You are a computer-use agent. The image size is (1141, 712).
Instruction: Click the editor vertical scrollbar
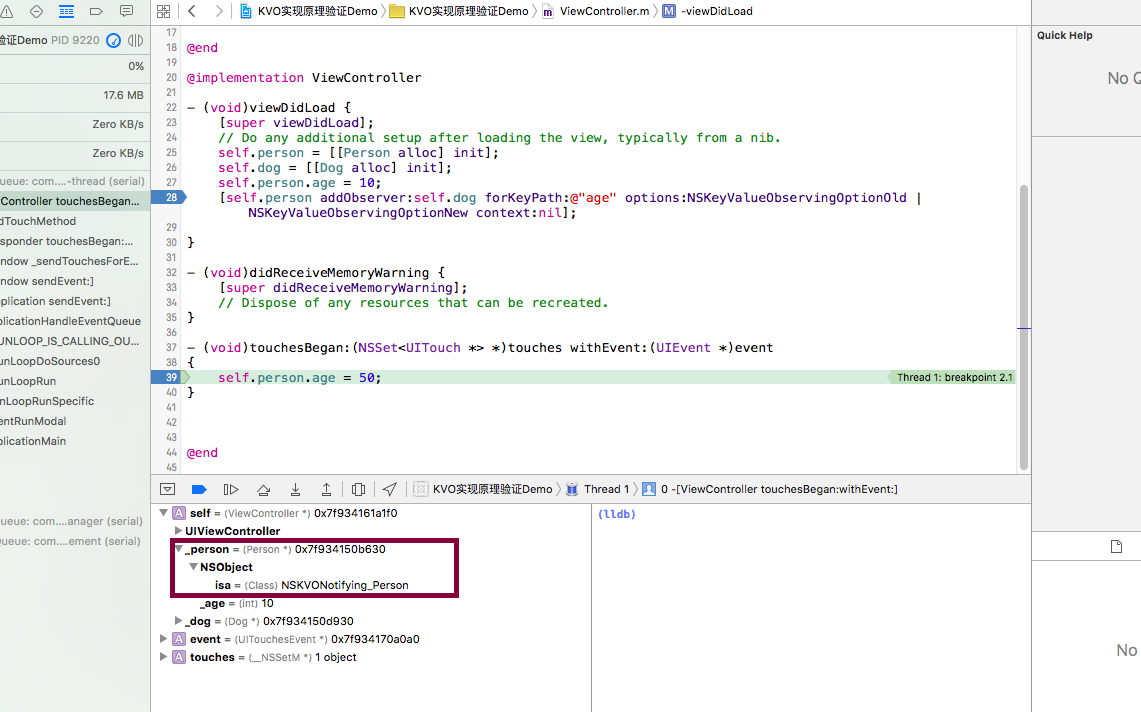pos(1024,328)
